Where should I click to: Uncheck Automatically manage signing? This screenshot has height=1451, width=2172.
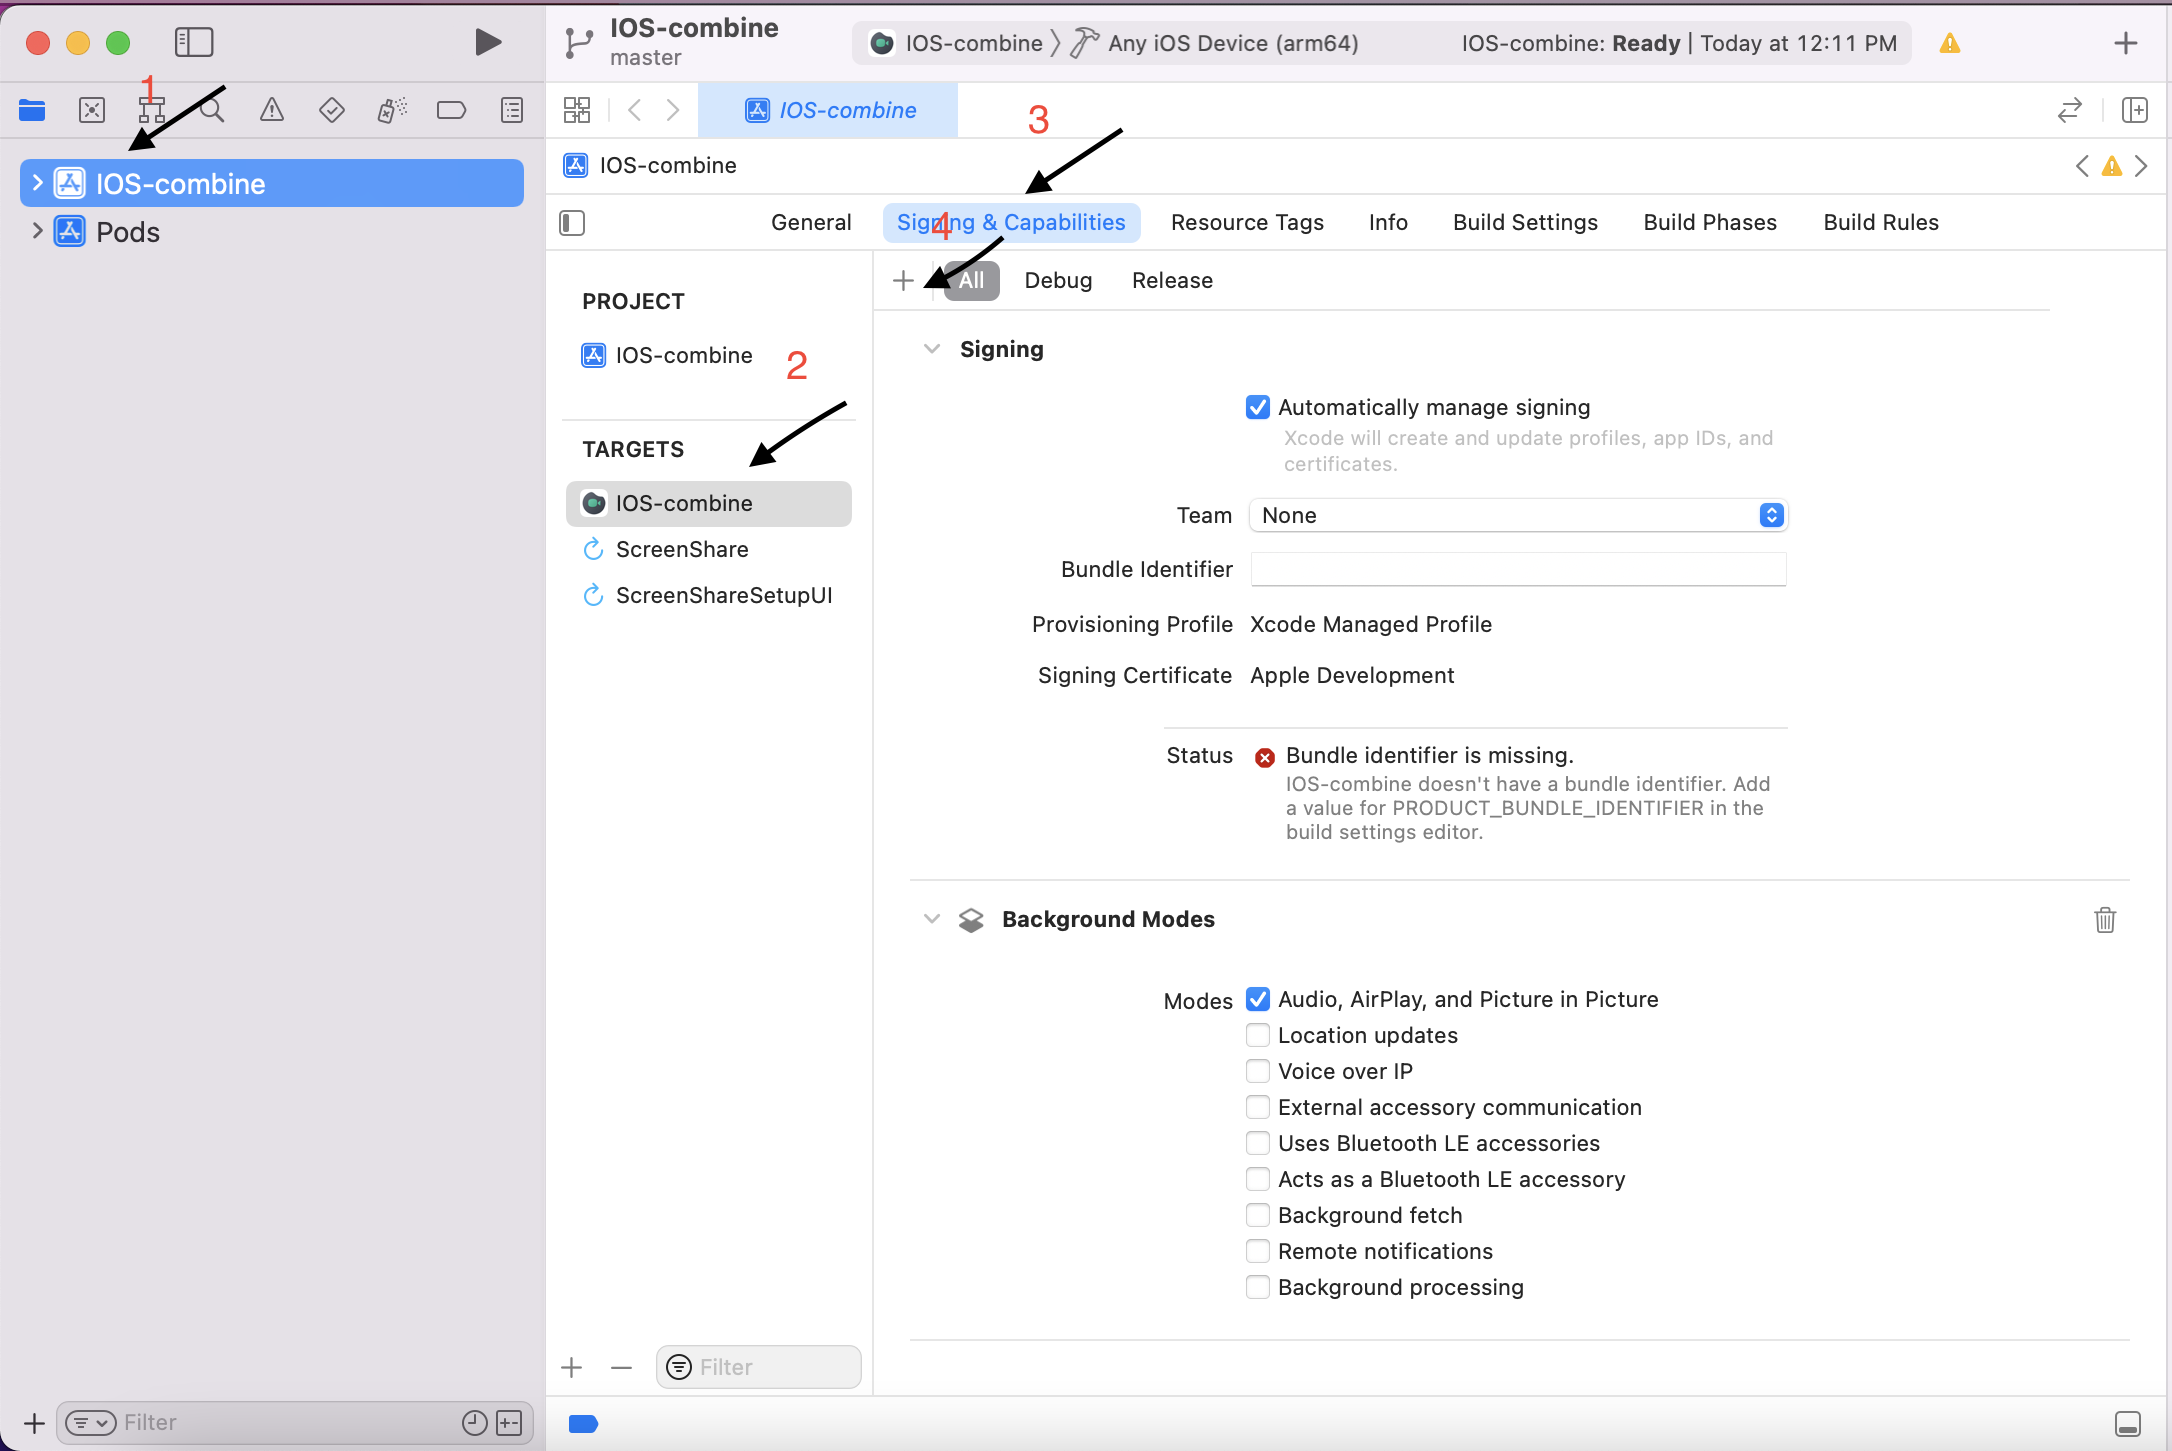[x=1258, y=407]
